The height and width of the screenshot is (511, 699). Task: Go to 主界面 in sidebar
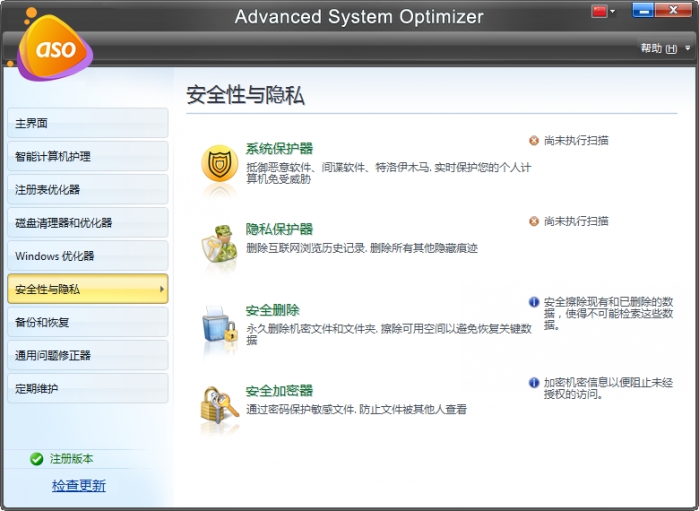[88, 123]
